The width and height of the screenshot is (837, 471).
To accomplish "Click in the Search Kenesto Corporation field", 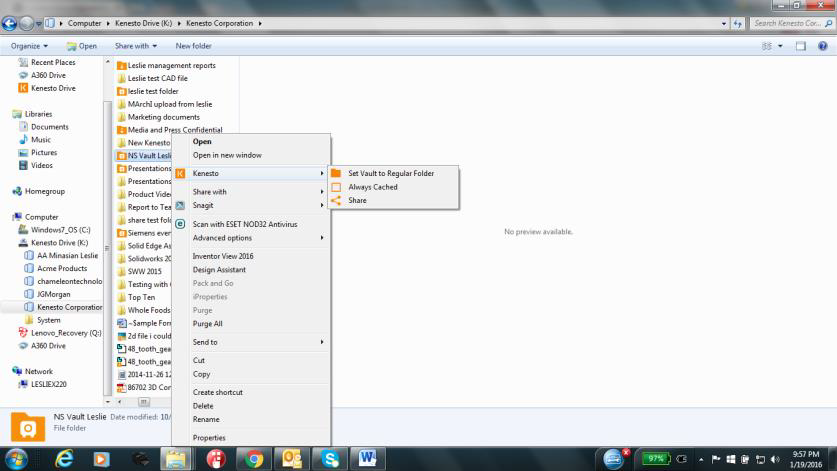I will tap(791, 23).
